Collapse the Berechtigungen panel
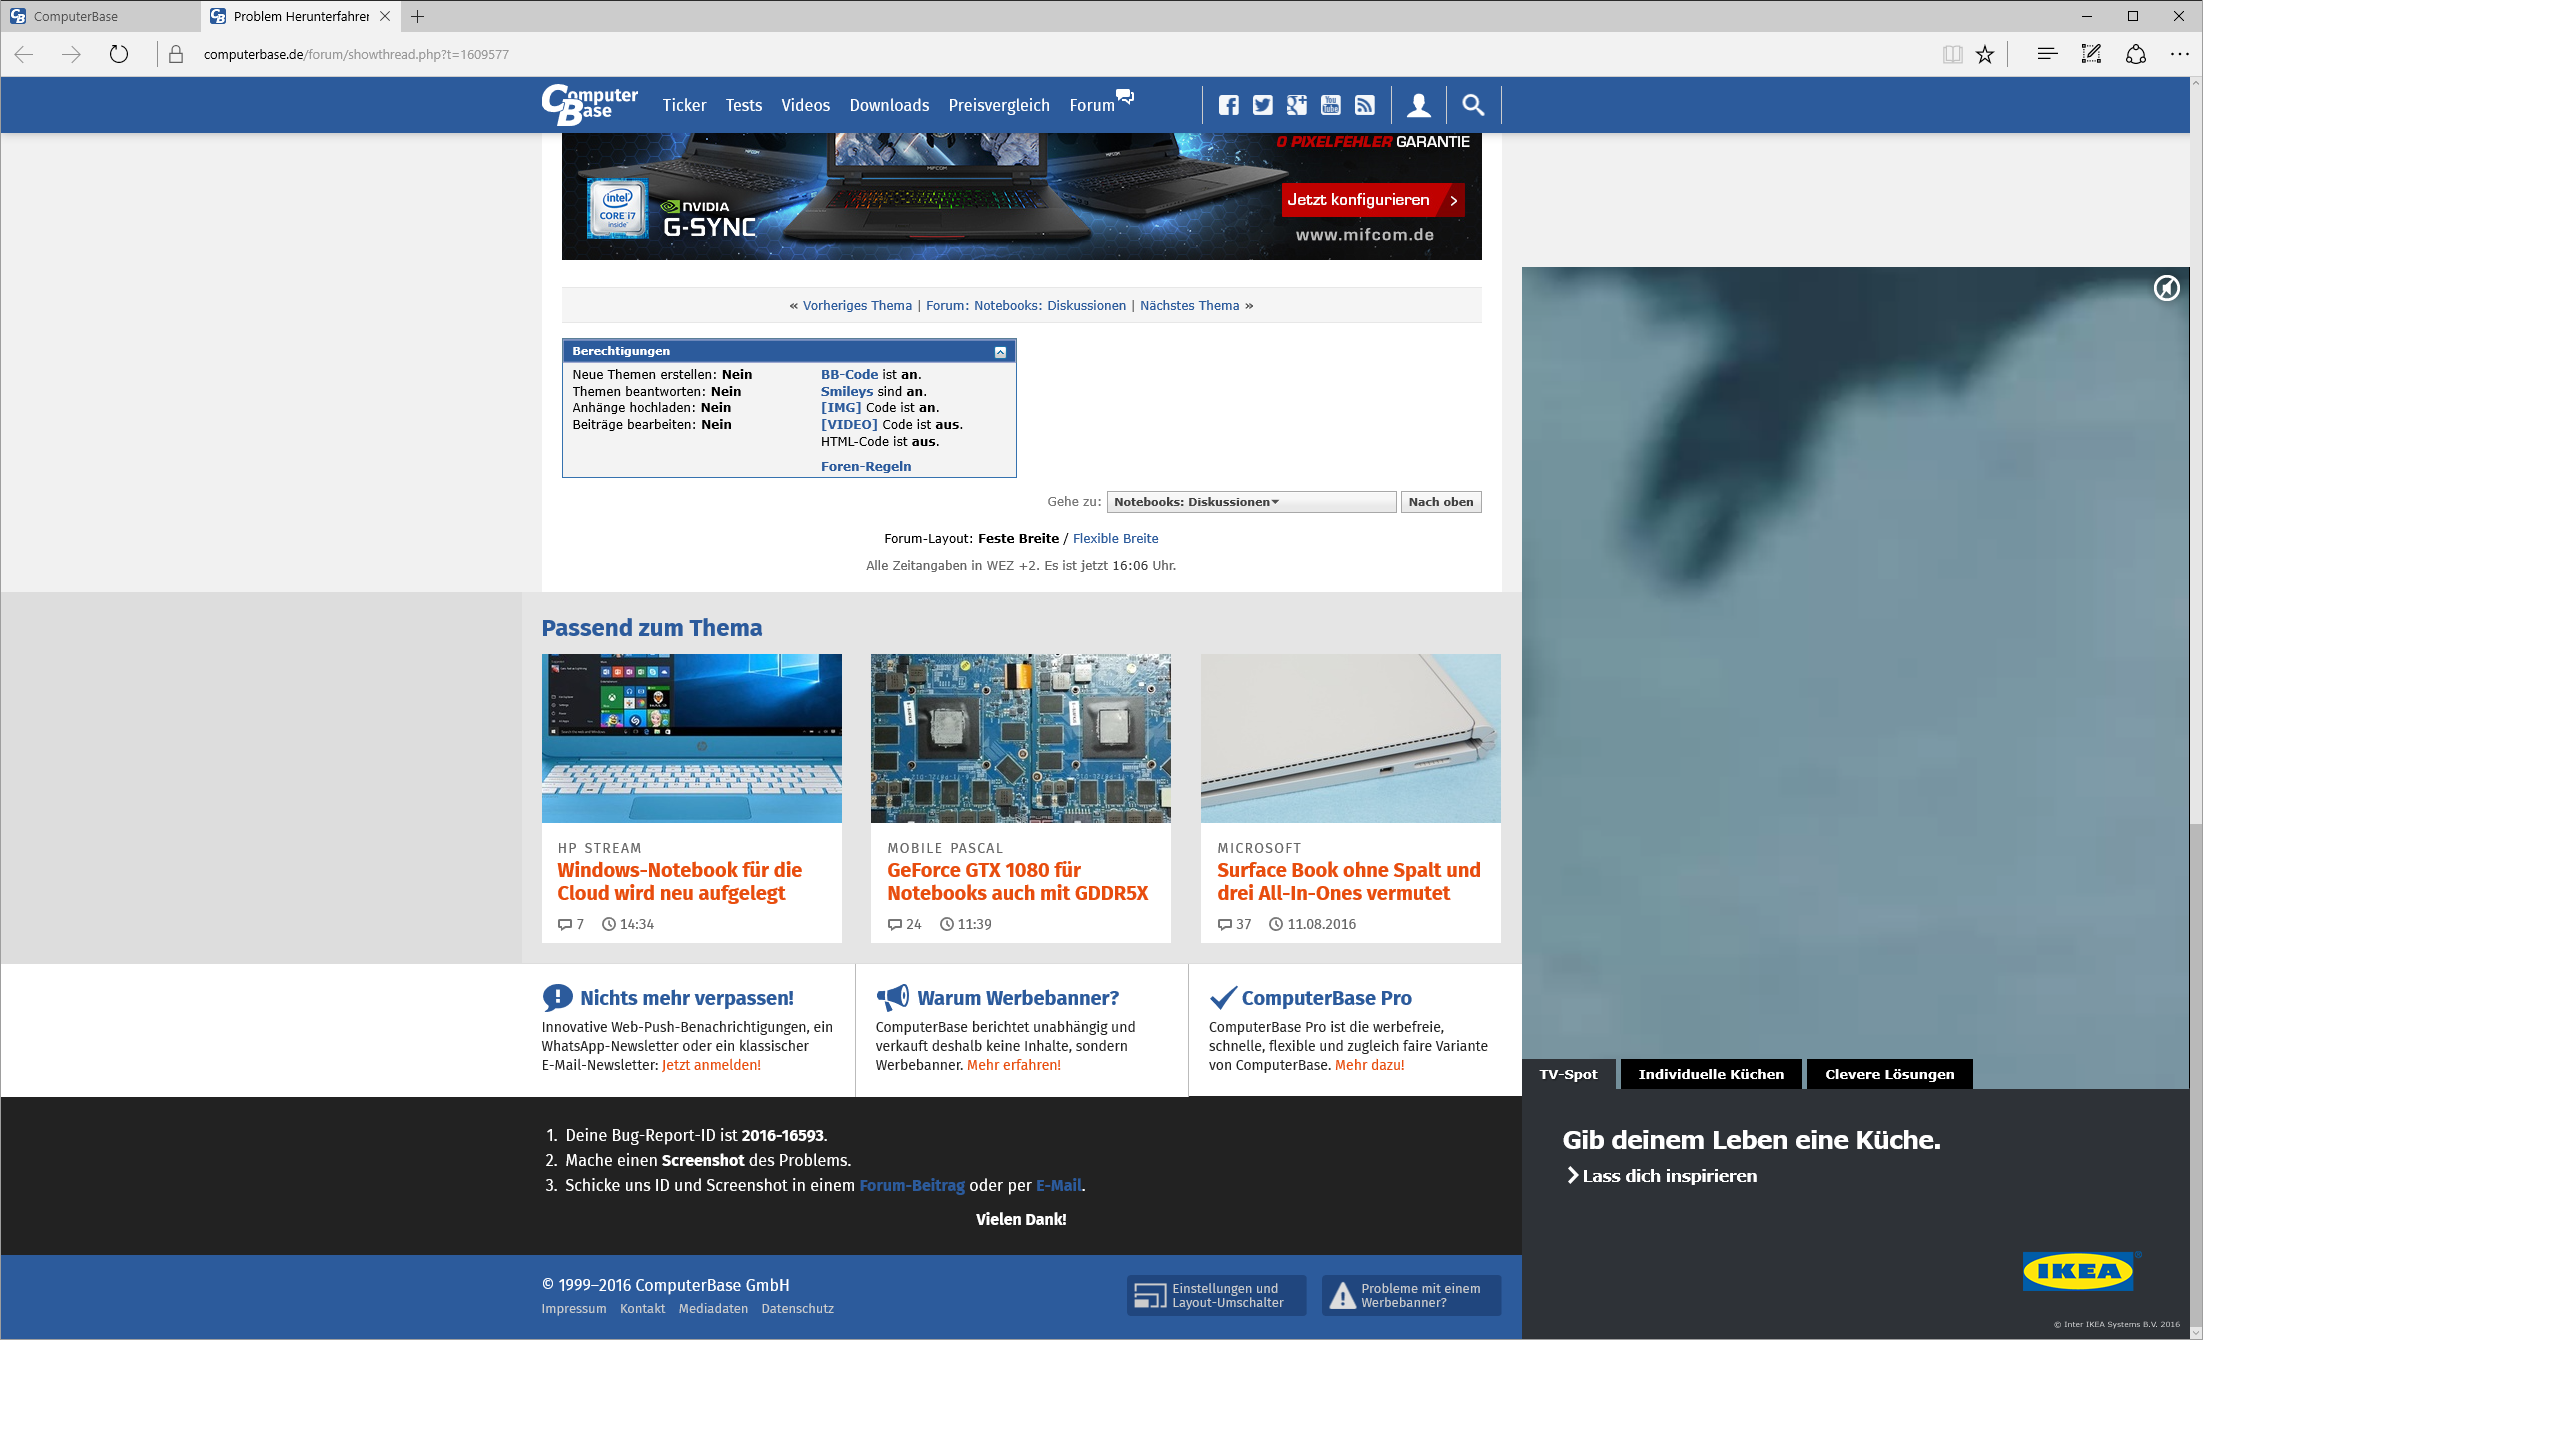The width and height of the screenshot is (2560, 1440). (1000, 352)
